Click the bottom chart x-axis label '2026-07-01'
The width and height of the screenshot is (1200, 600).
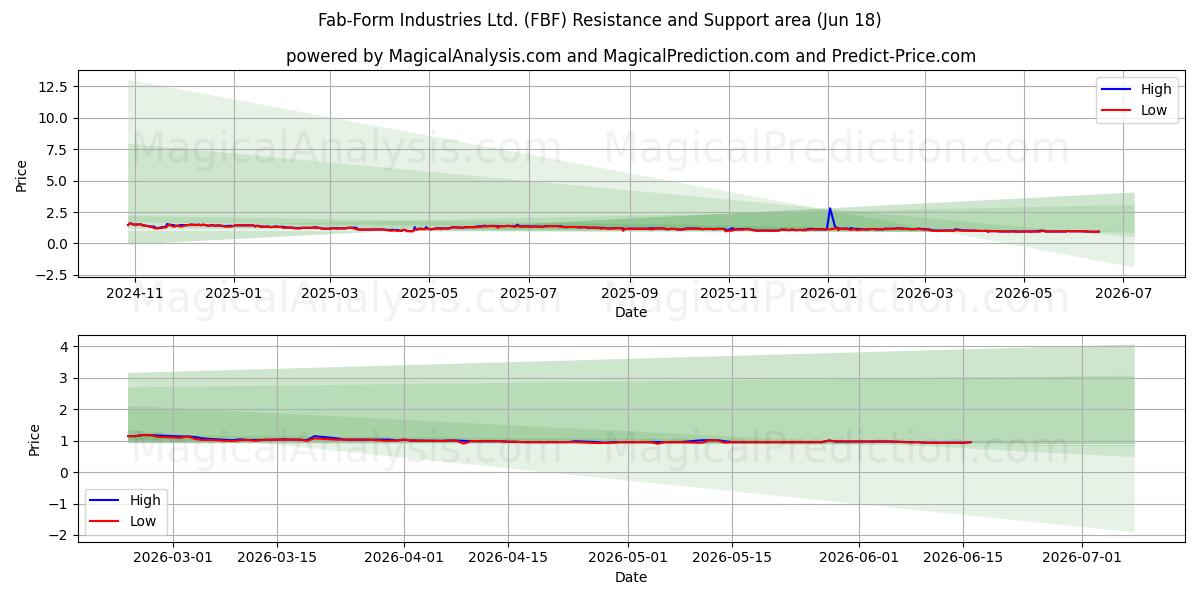[x=1081, y=558]
